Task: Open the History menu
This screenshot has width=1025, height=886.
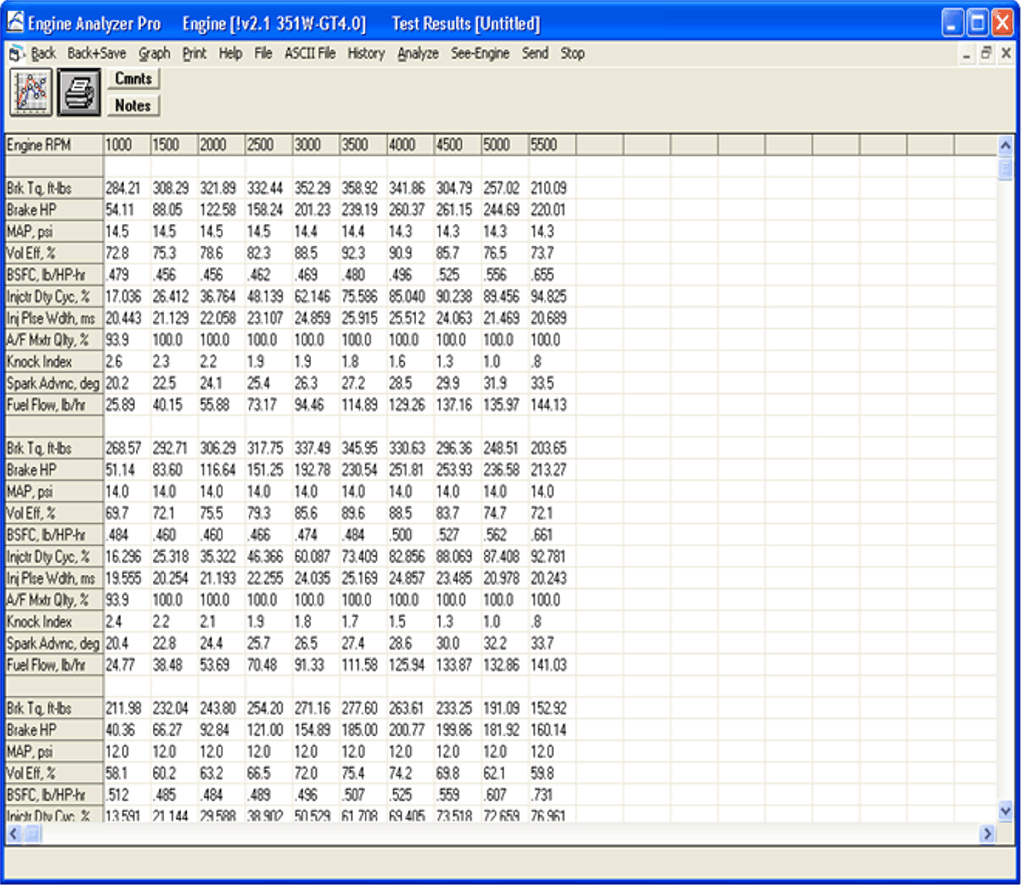Action: (366, 54)
